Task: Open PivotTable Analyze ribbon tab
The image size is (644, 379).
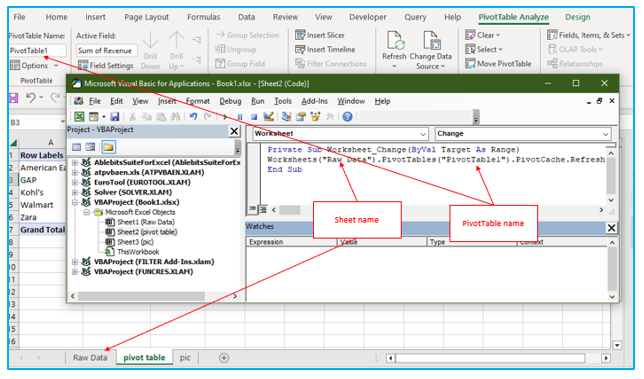Action: click(513, 17)
